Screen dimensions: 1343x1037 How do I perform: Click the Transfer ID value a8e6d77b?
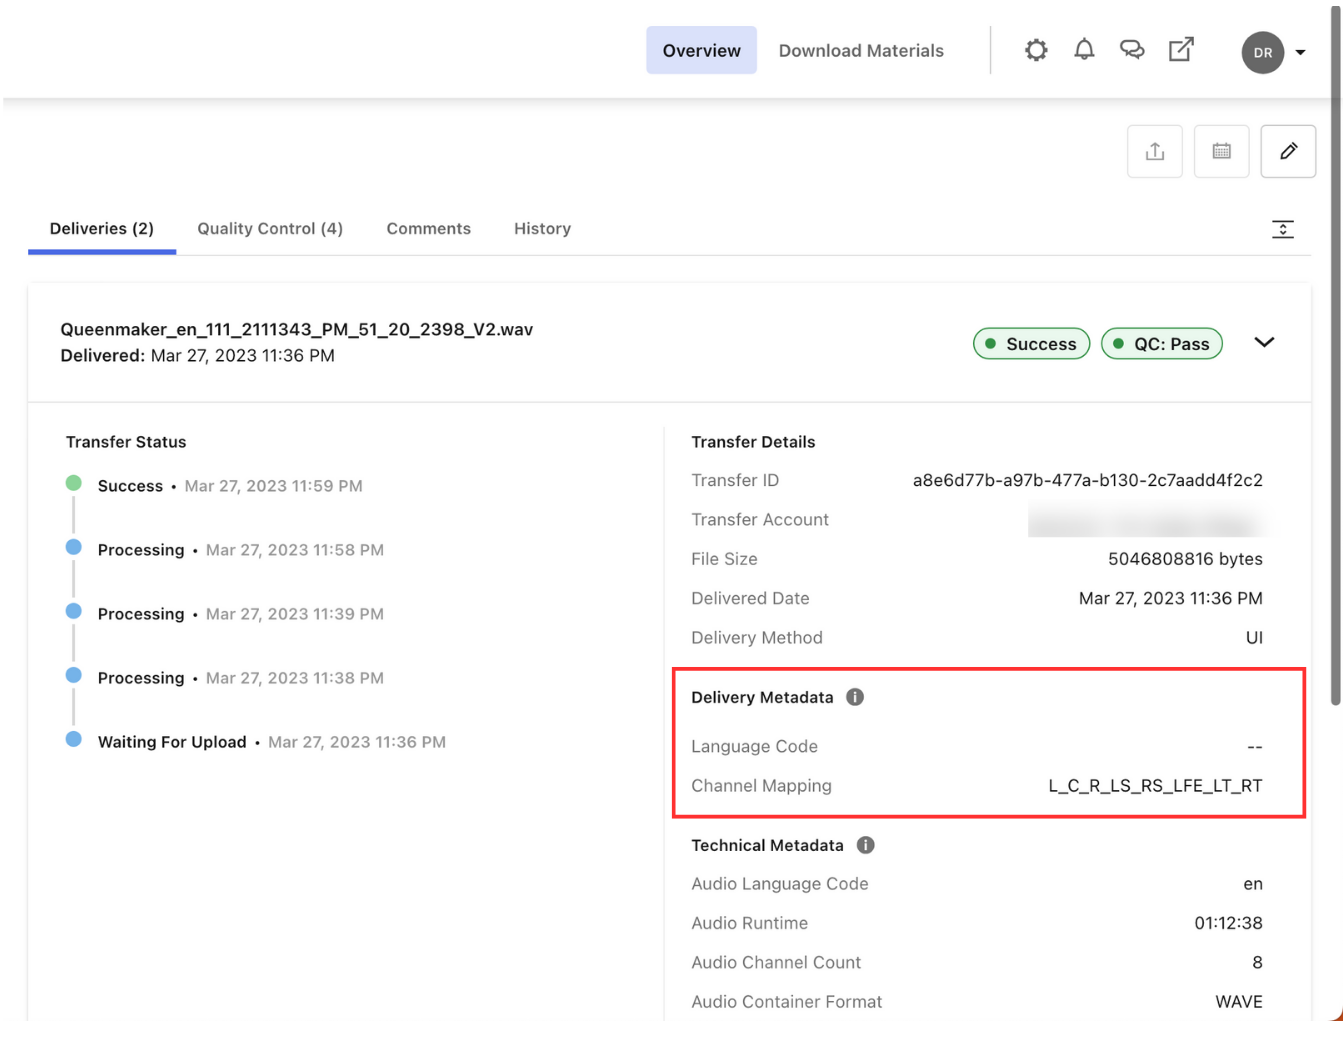coord(1088,480)
